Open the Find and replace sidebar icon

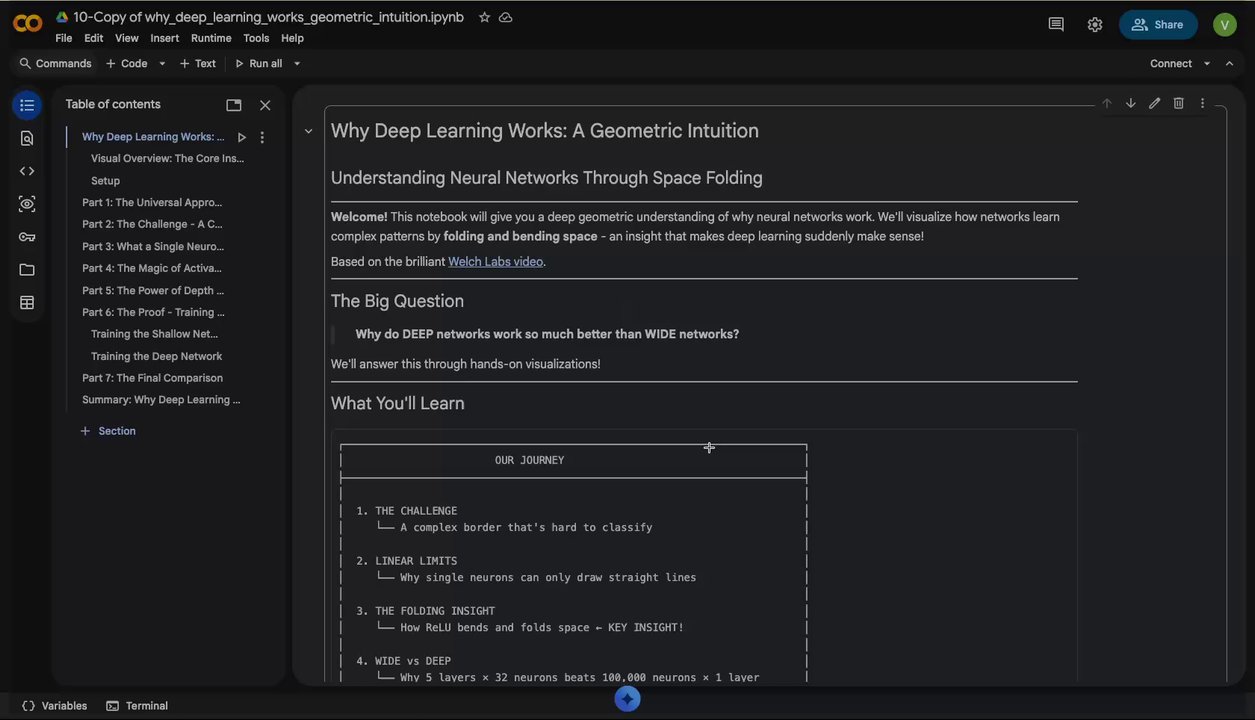click(27, 138)
